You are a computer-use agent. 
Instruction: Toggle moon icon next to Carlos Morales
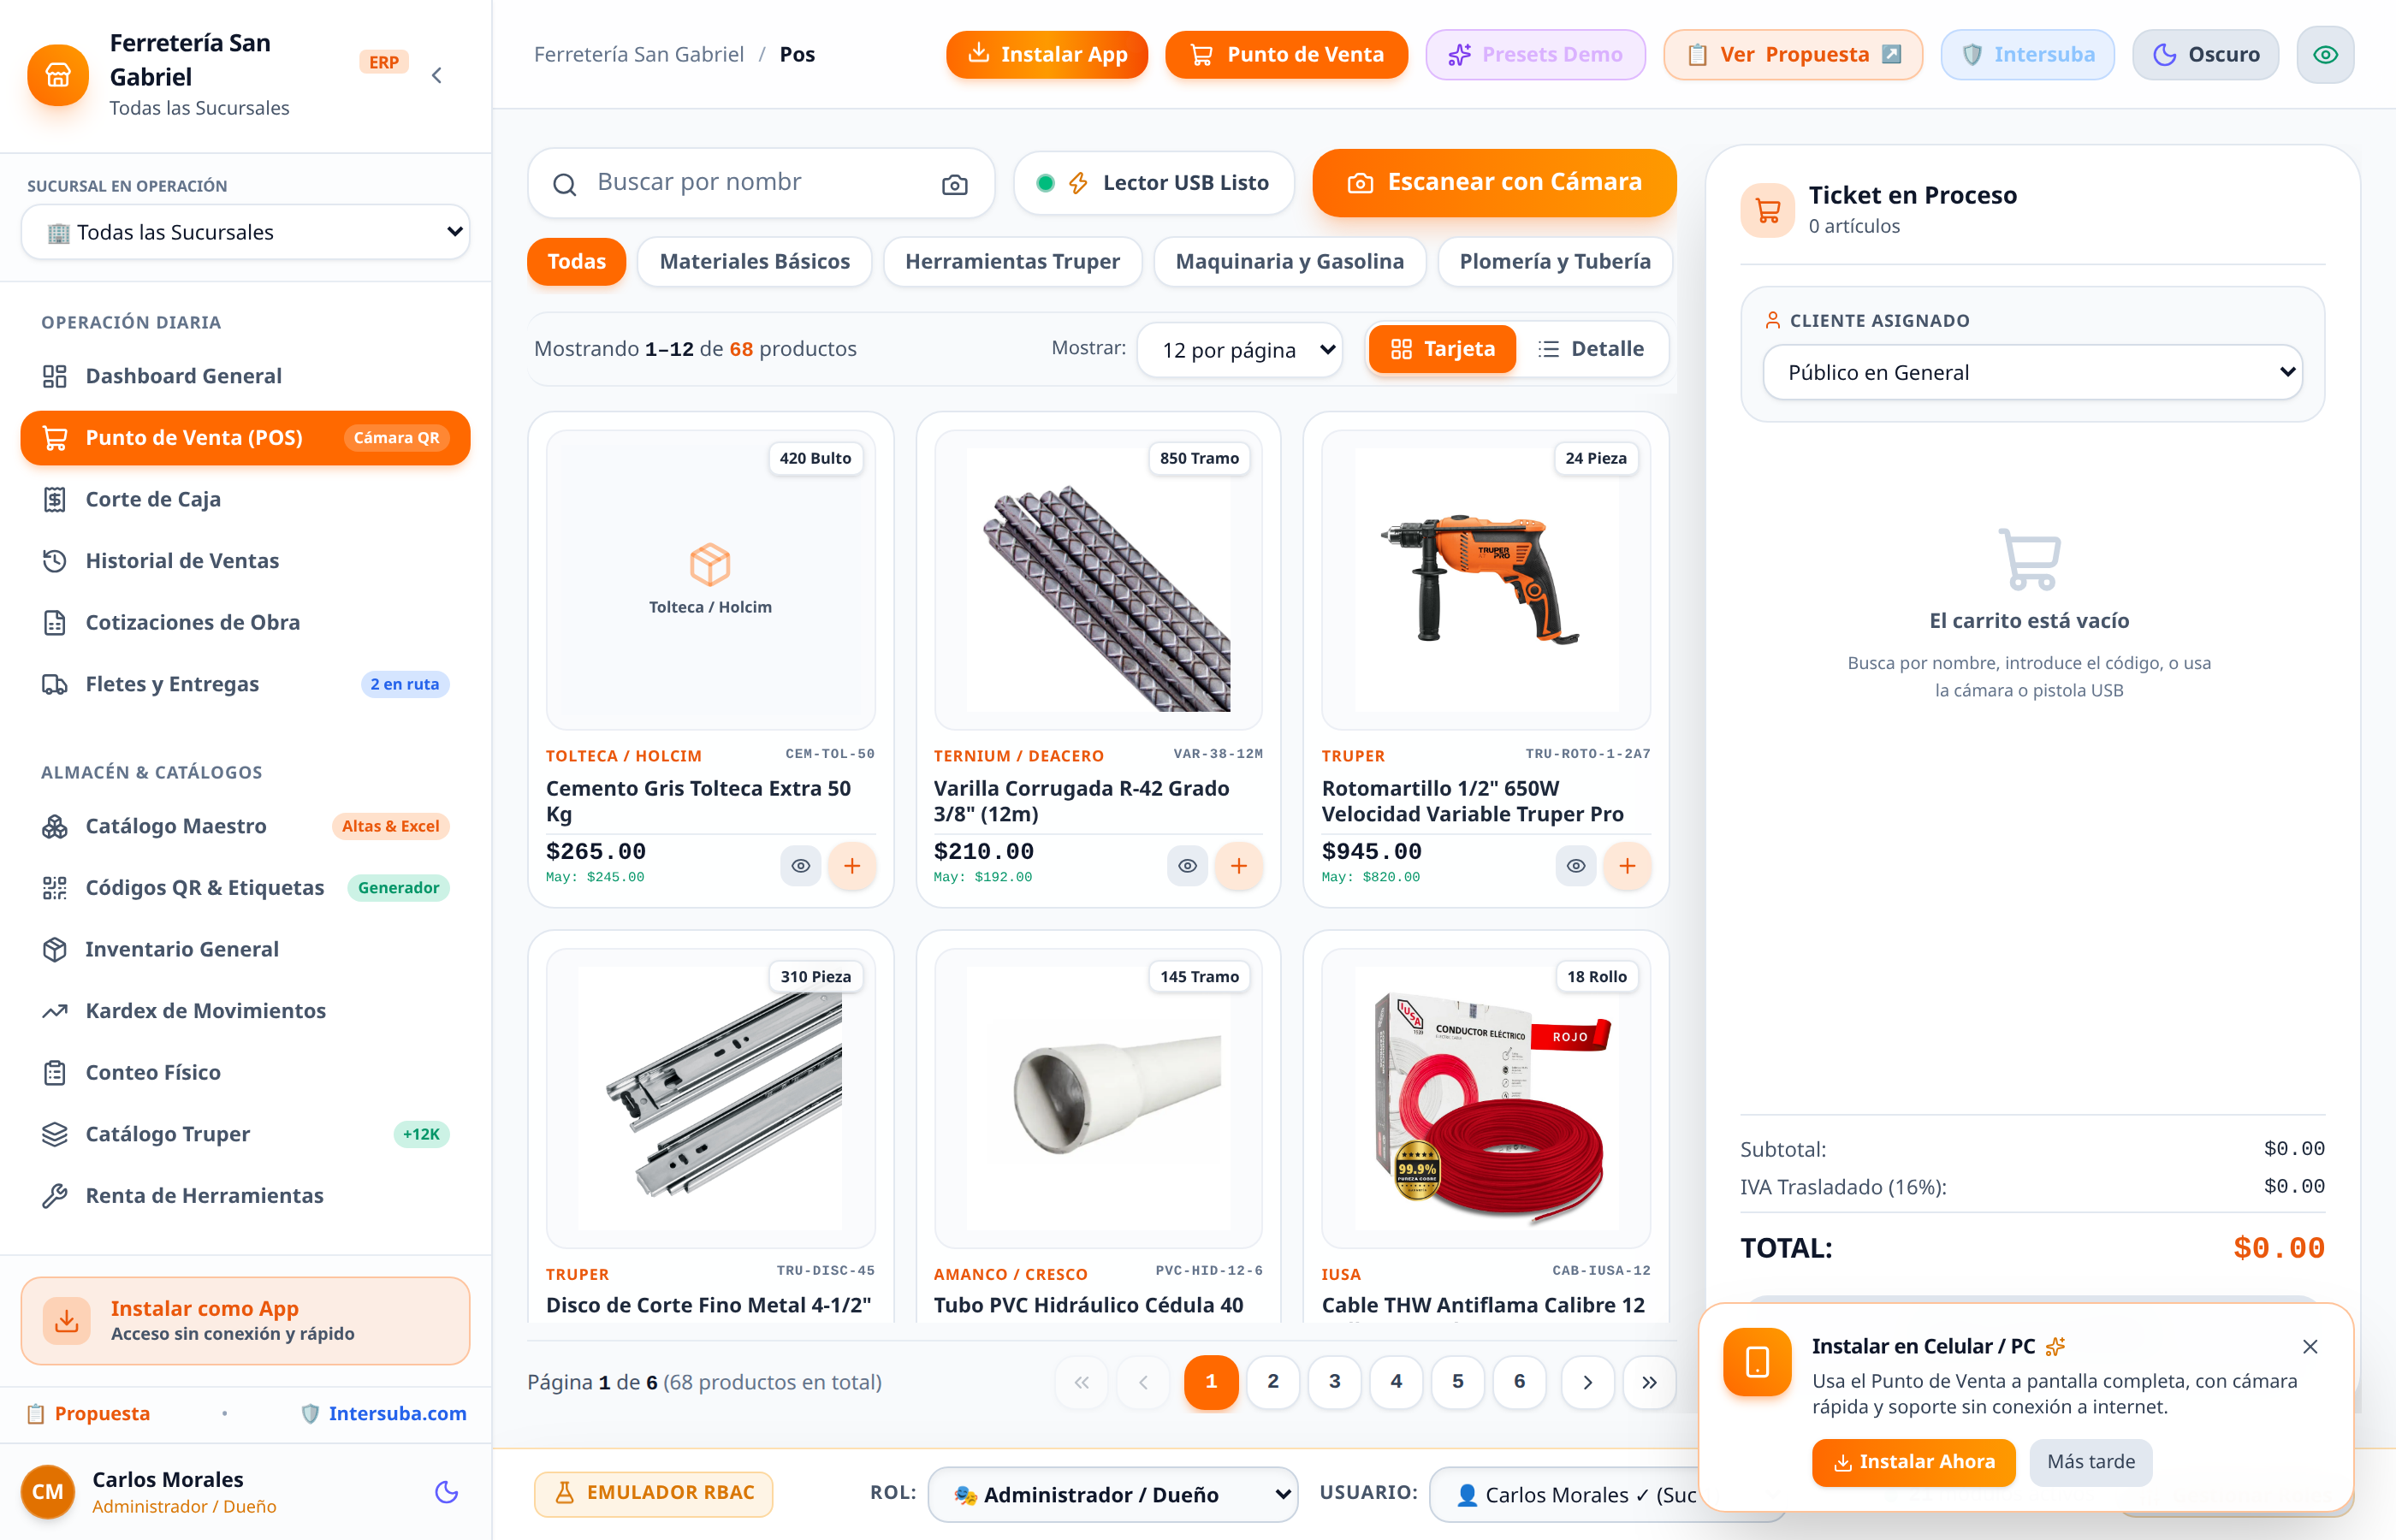click(446, 1492)
